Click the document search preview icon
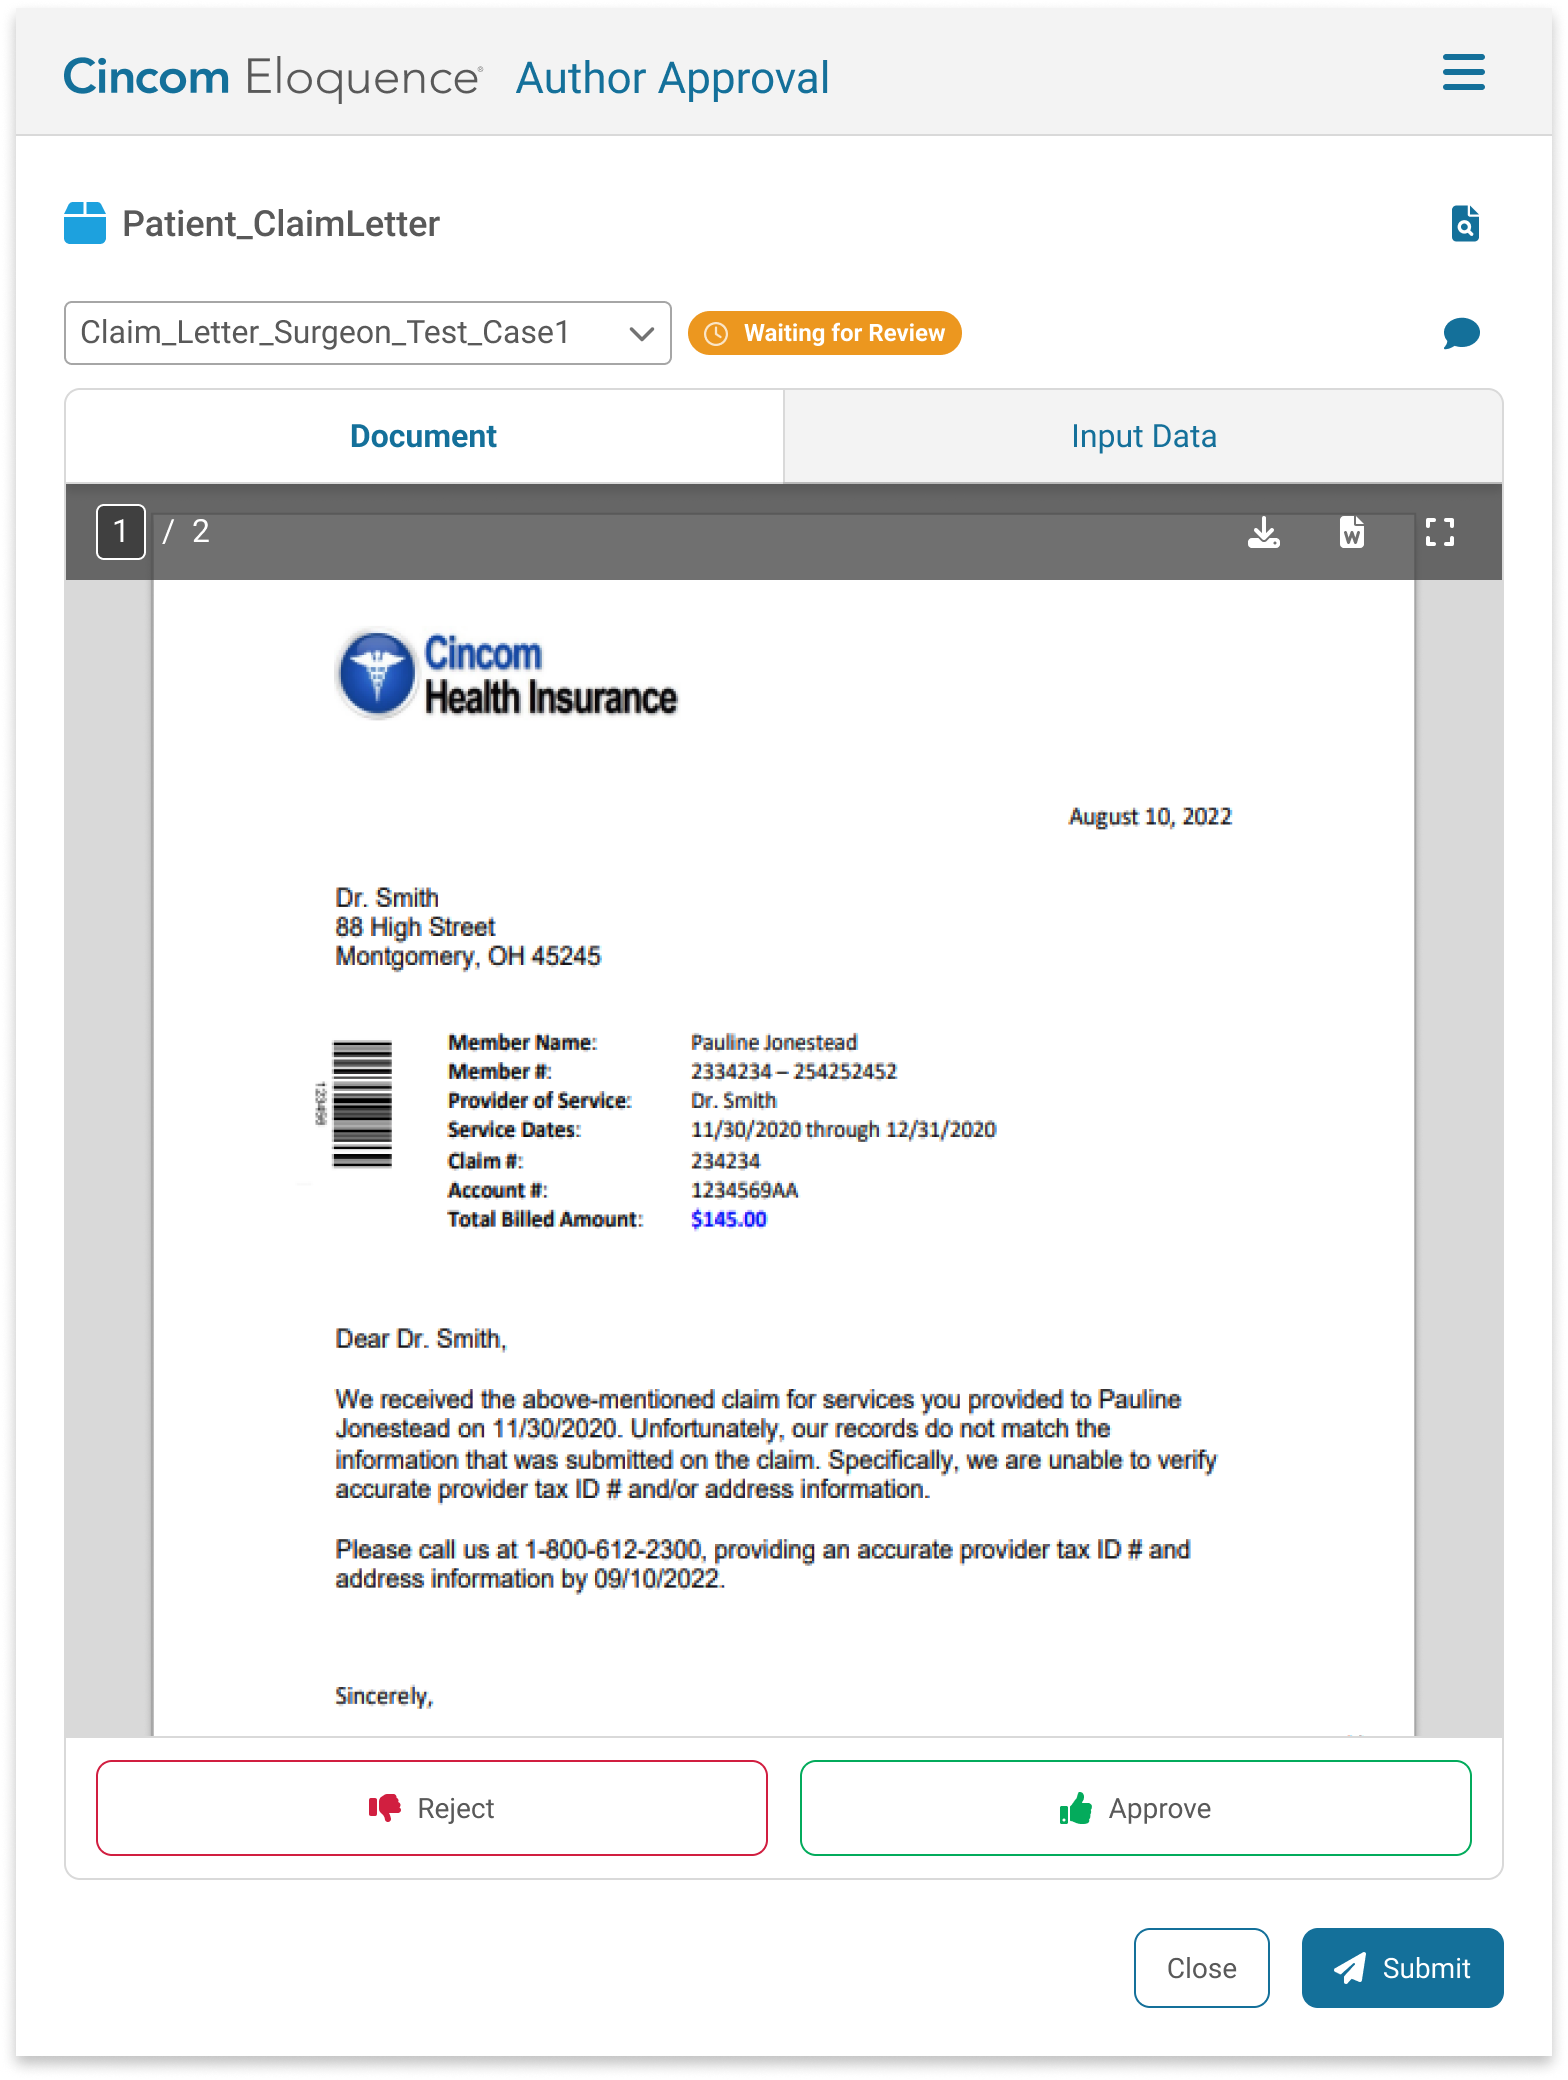This screenshot has height=2080, width=1568. point(1465,223)
